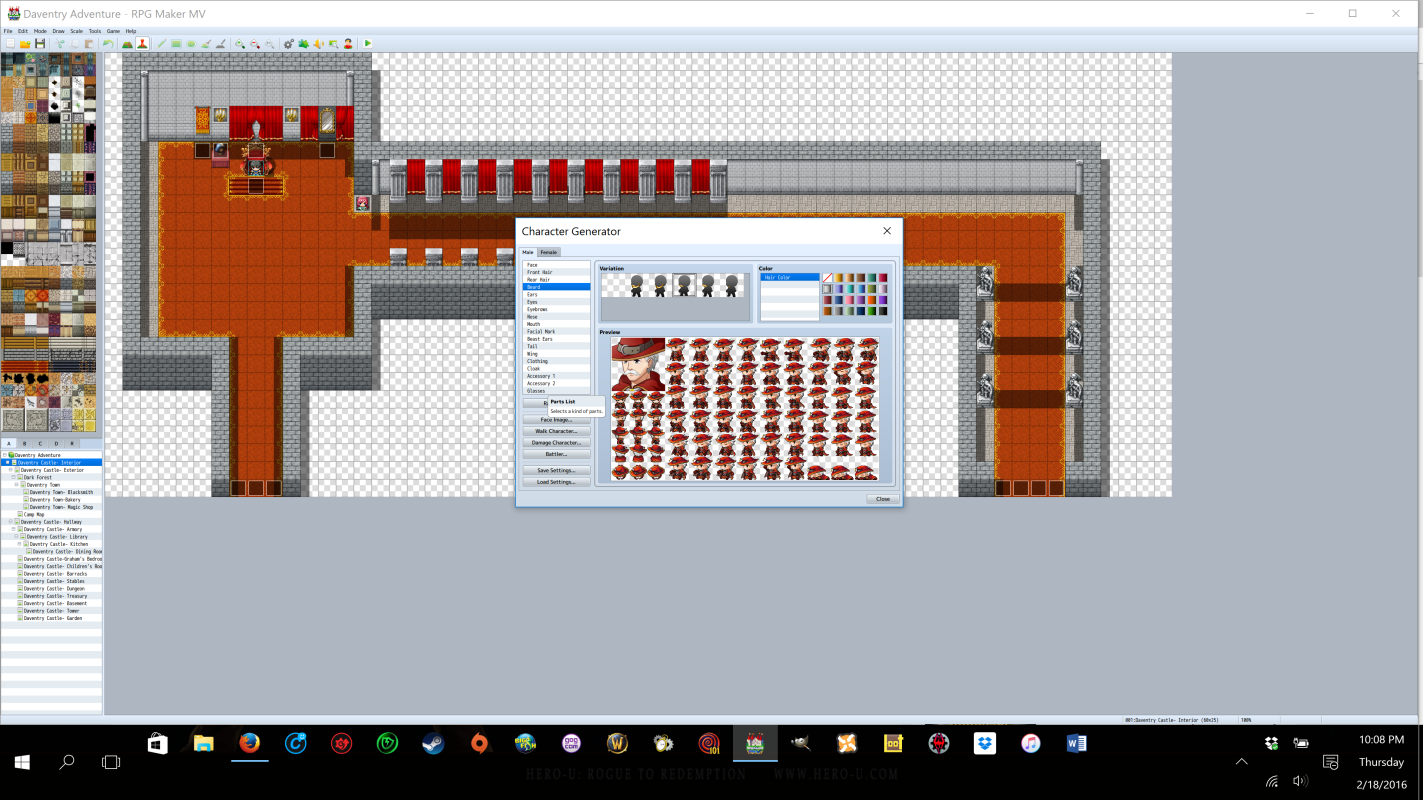Select tileset tab R

[x=72, y=443]
